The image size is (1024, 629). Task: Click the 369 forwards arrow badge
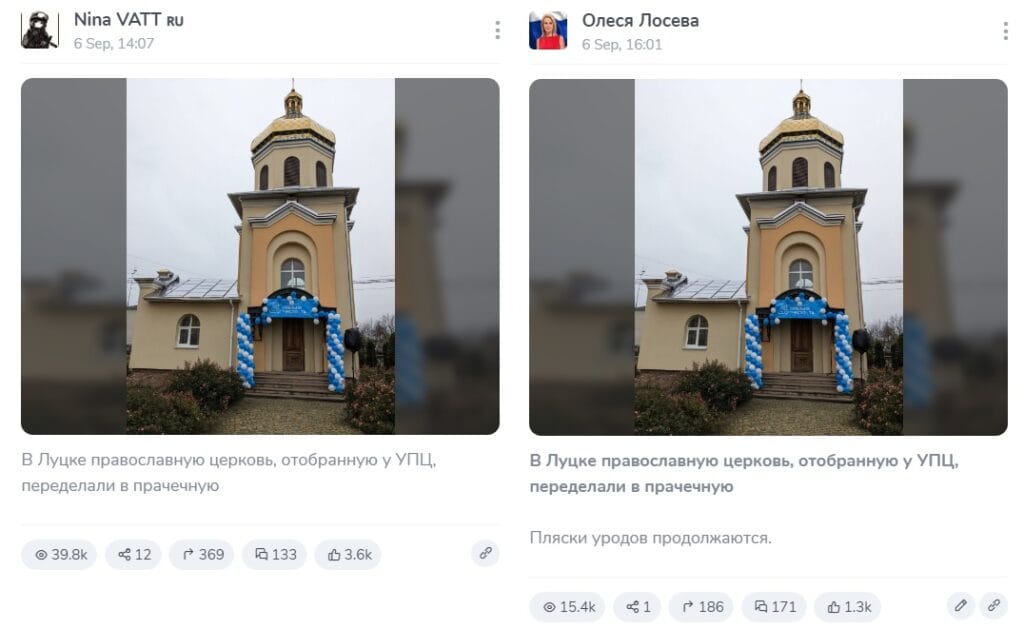[202, 555]
